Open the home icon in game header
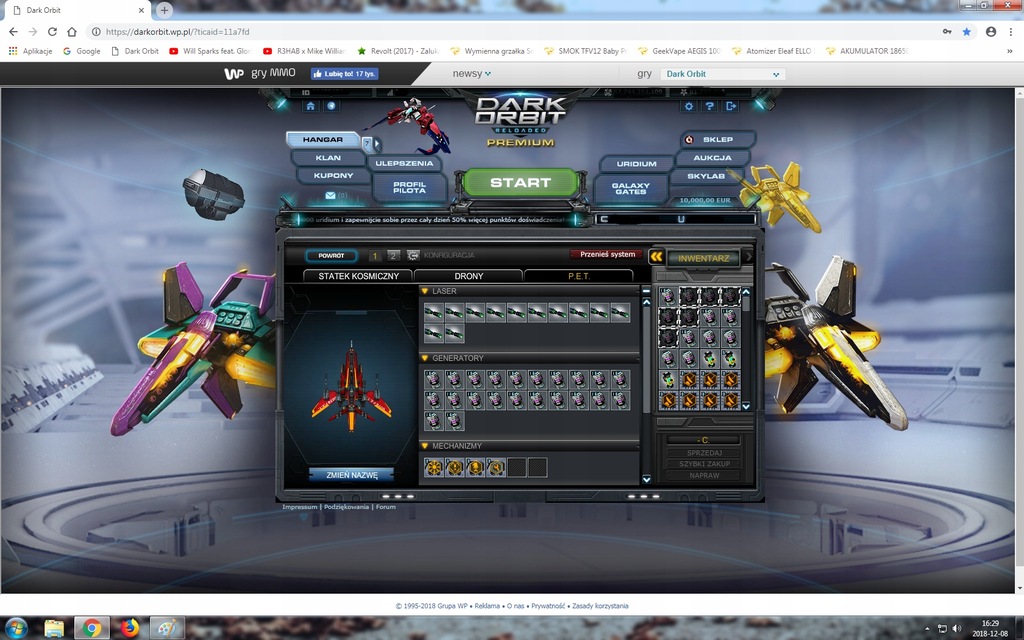This screenshot has height=640, width=1024. point(310,106)
